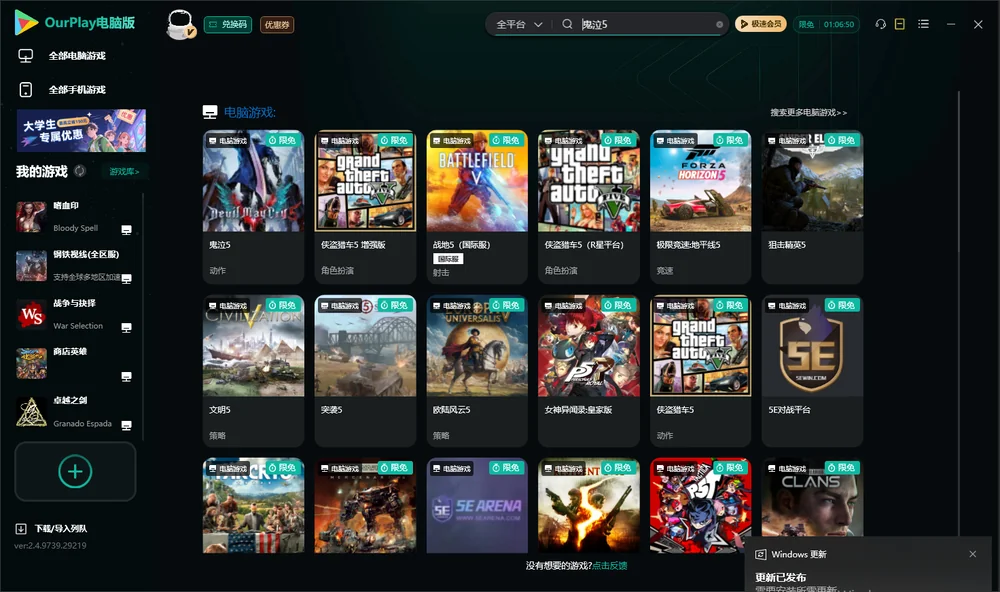The width and height of the screenshot is (1000, 592).
Task: Click the search magnifier icon
Action: point(567,24)
